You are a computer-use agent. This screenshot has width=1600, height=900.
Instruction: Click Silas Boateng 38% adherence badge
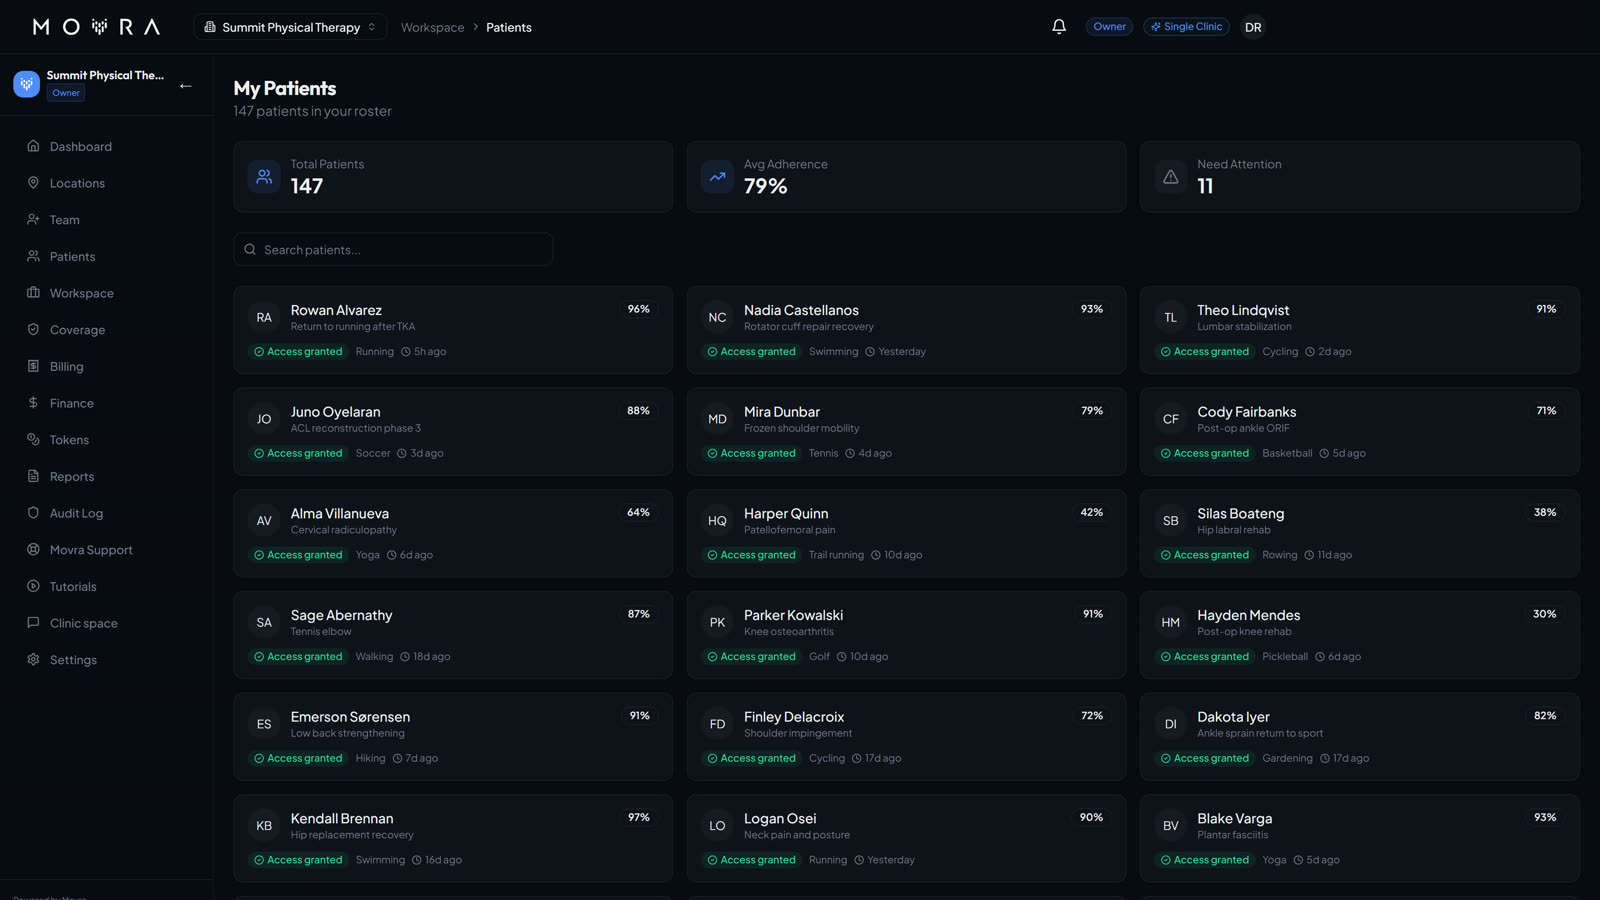1545,512
